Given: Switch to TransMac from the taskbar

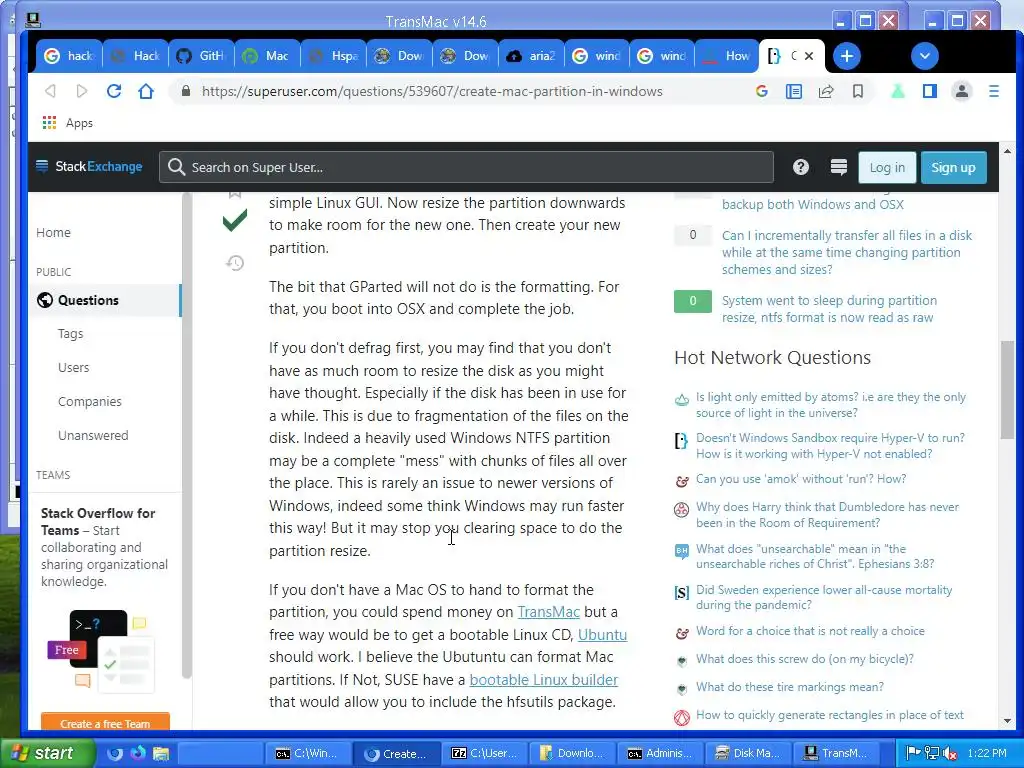Looking at the screenshot, I should [x=837, y=753].
